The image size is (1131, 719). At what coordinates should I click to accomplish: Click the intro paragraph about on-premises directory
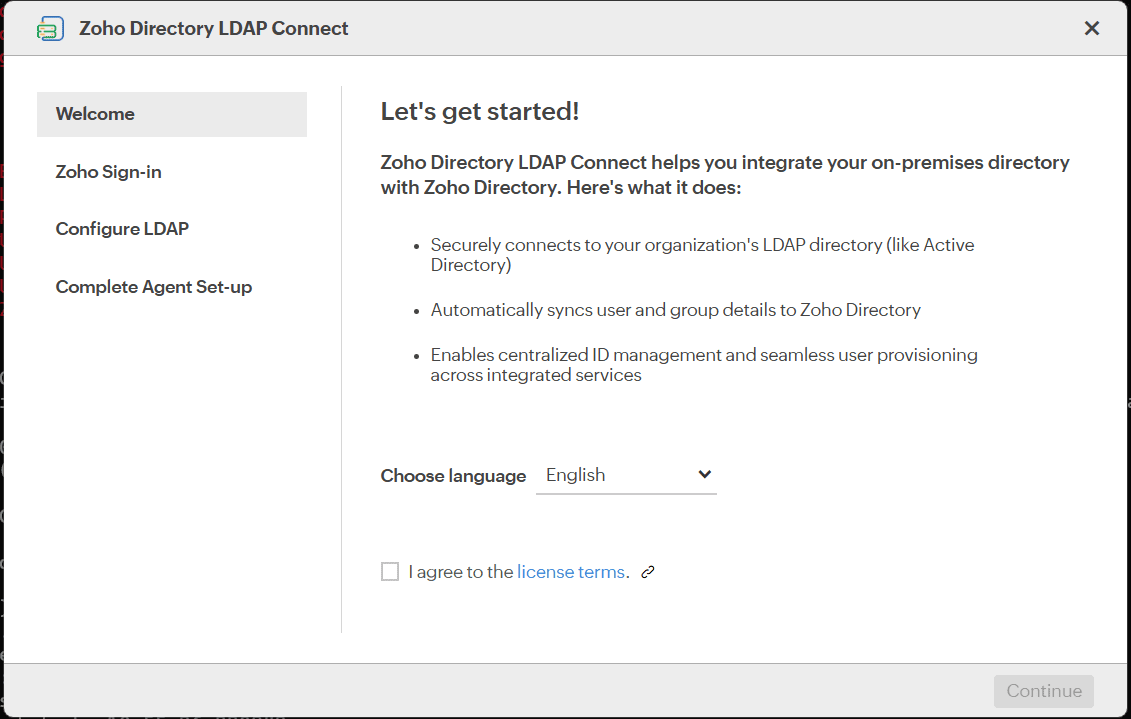[725, 175]
